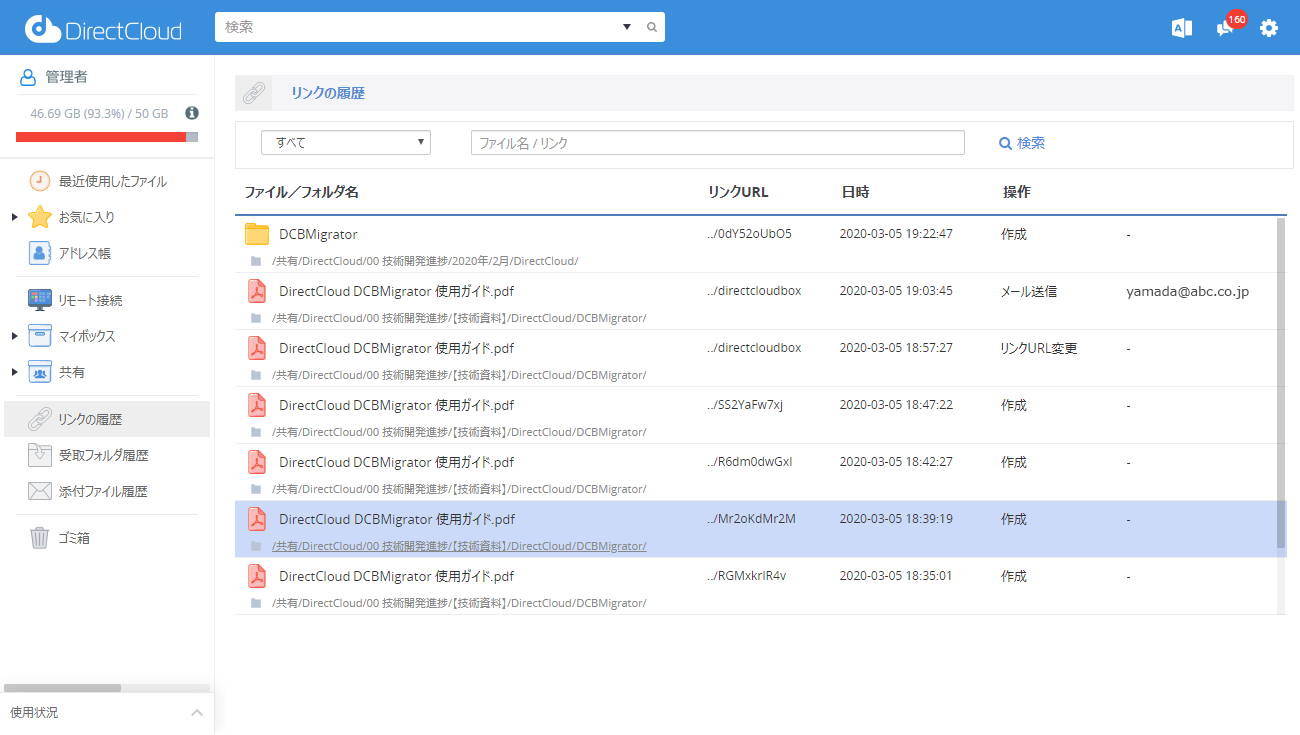Open the すべて filter dropdown

click(x=346, y=143)
